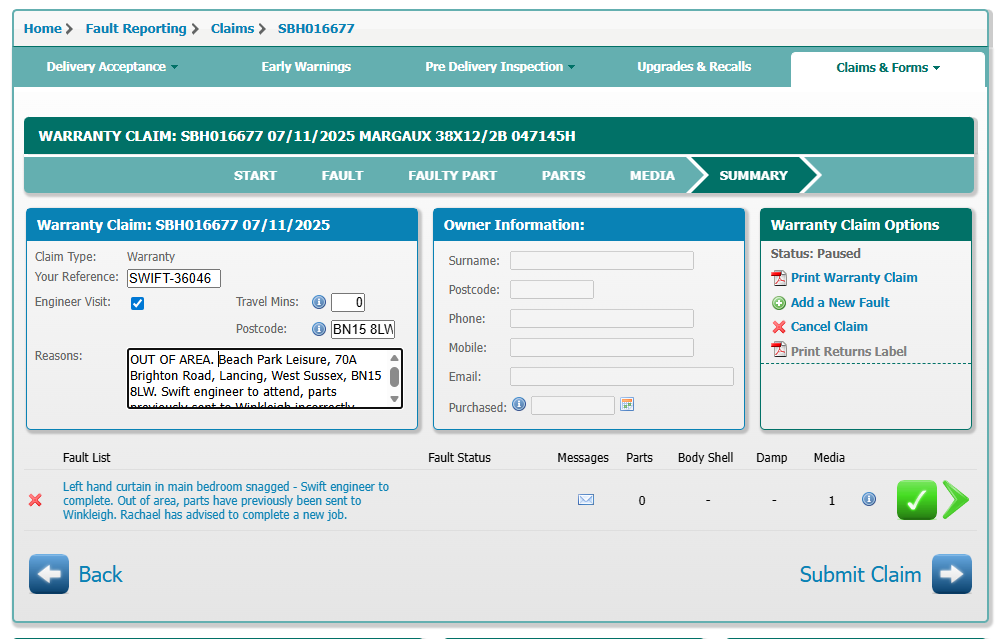
Task: Select Cancel Claim option
Action: point(828,327)
